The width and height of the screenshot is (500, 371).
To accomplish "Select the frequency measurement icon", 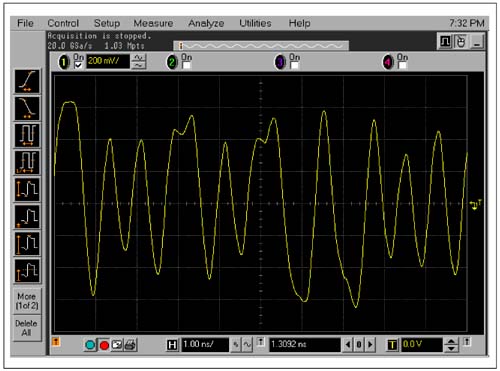I will click(x=27, y=162).
